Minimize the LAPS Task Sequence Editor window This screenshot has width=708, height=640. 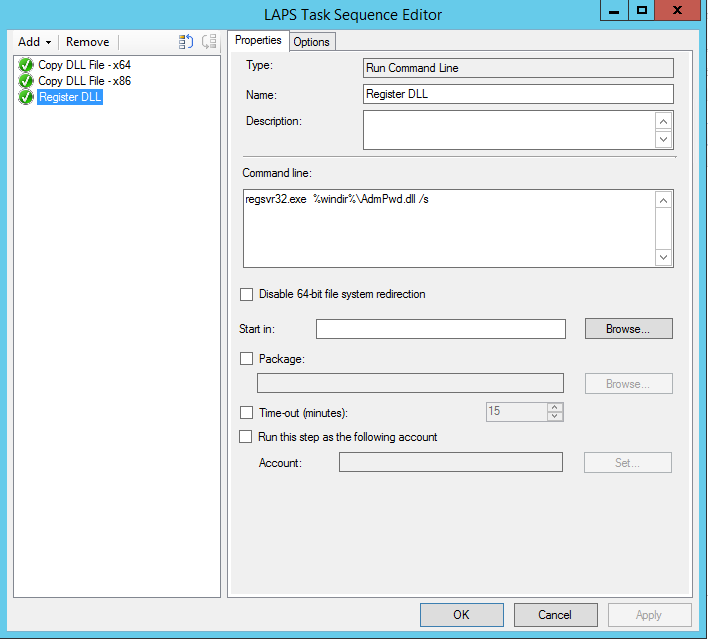[x=614, y=10]
